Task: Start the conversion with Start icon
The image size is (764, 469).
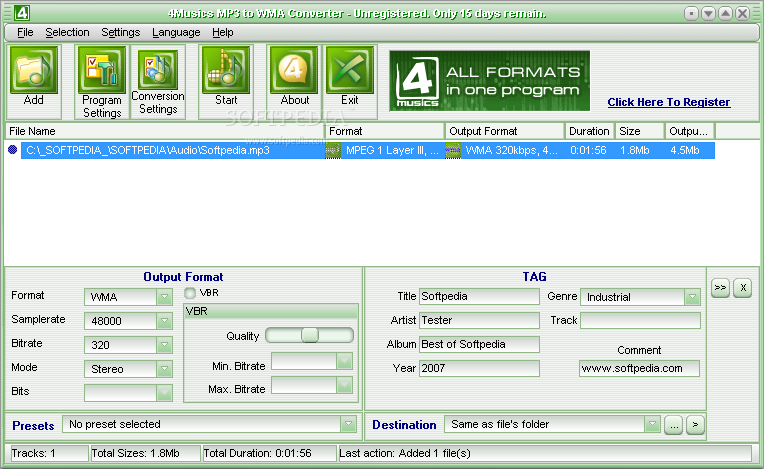Action: pyautogui.click(x=226, y=70)
